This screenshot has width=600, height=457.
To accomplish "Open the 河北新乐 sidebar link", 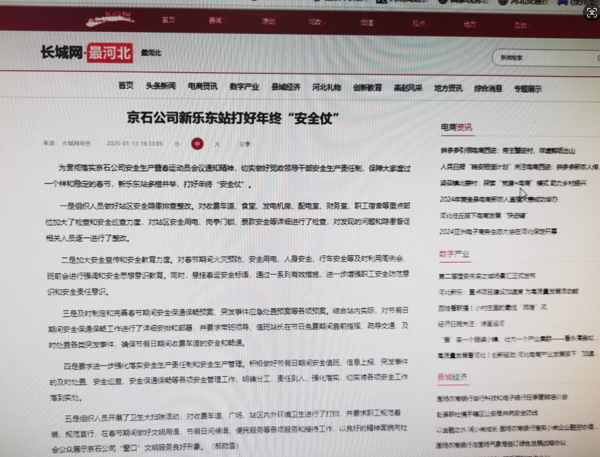I will [x=508, y=292].
